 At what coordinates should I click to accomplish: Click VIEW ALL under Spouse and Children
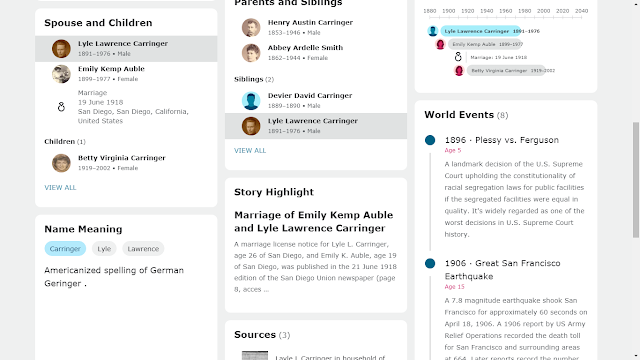tap(60, 188)
